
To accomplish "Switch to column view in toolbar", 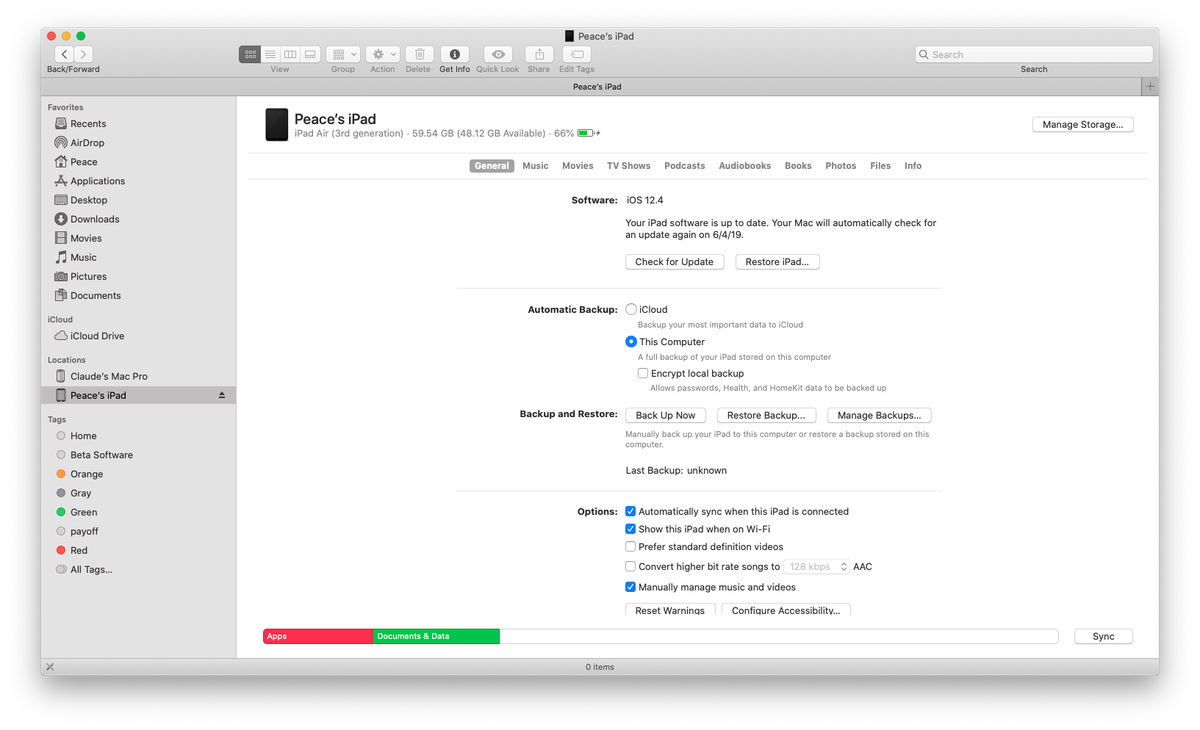I will (x=290, y=54).
